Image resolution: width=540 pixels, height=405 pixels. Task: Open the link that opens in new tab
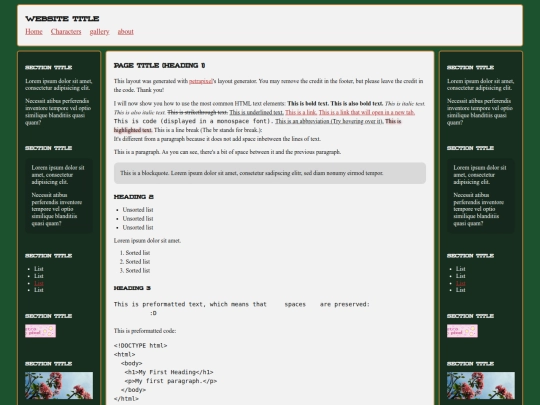pos(367,112)
